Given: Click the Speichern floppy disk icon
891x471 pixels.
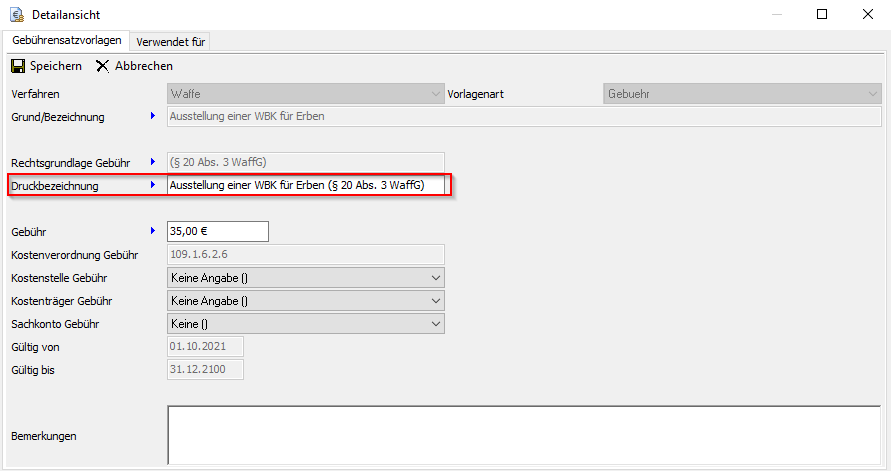Looking at the screenshot, I should click(x=18, y=66).
